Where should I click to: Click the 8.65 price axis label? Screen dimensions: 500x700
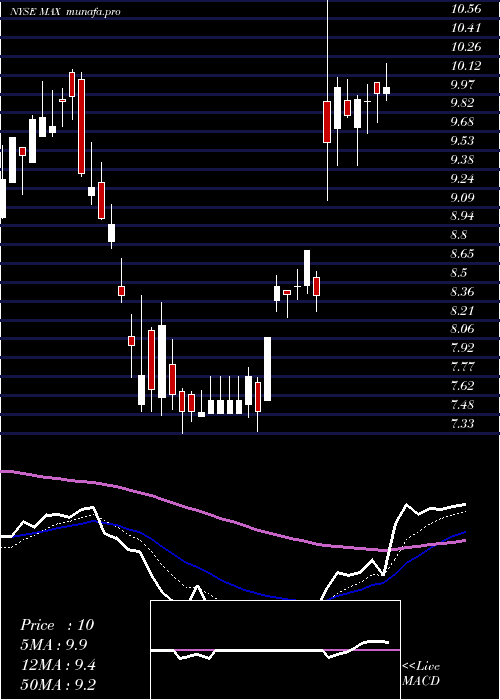tap(462, 254)
